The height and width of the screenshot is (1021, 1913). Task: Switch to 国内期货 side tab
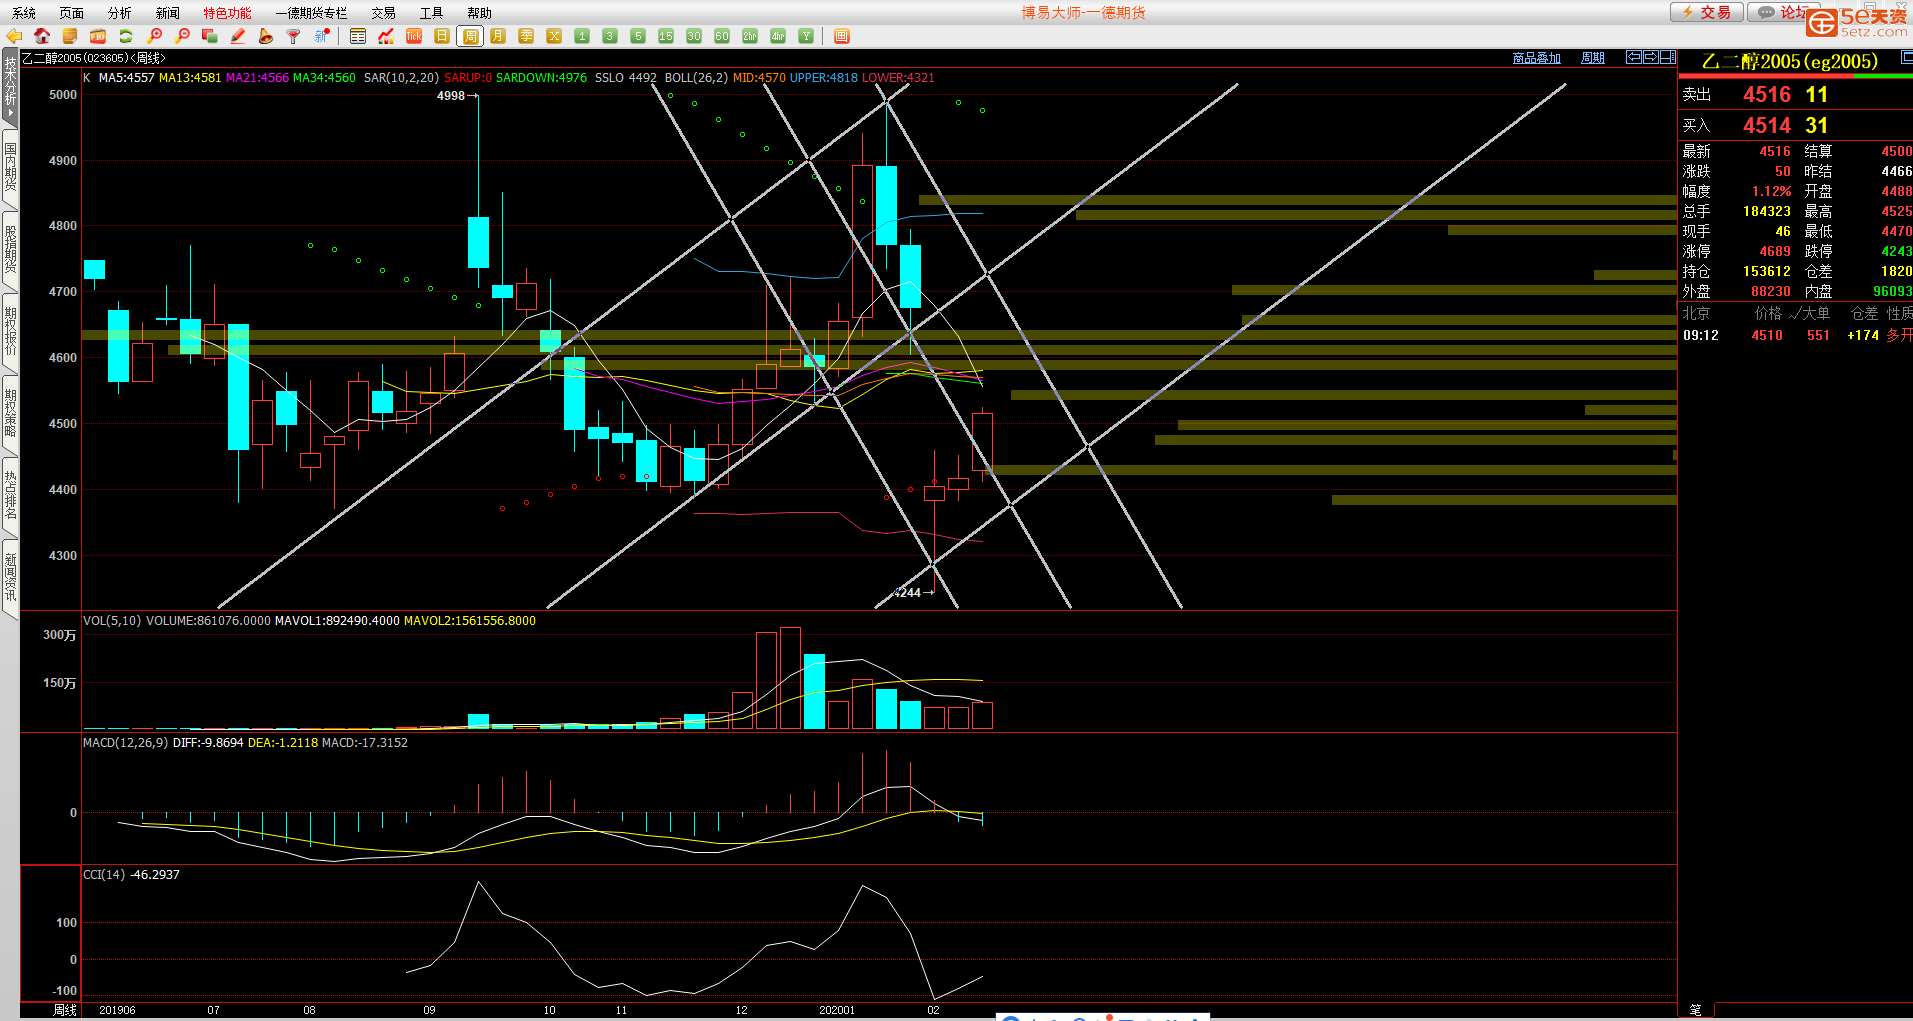coord(10,167)
